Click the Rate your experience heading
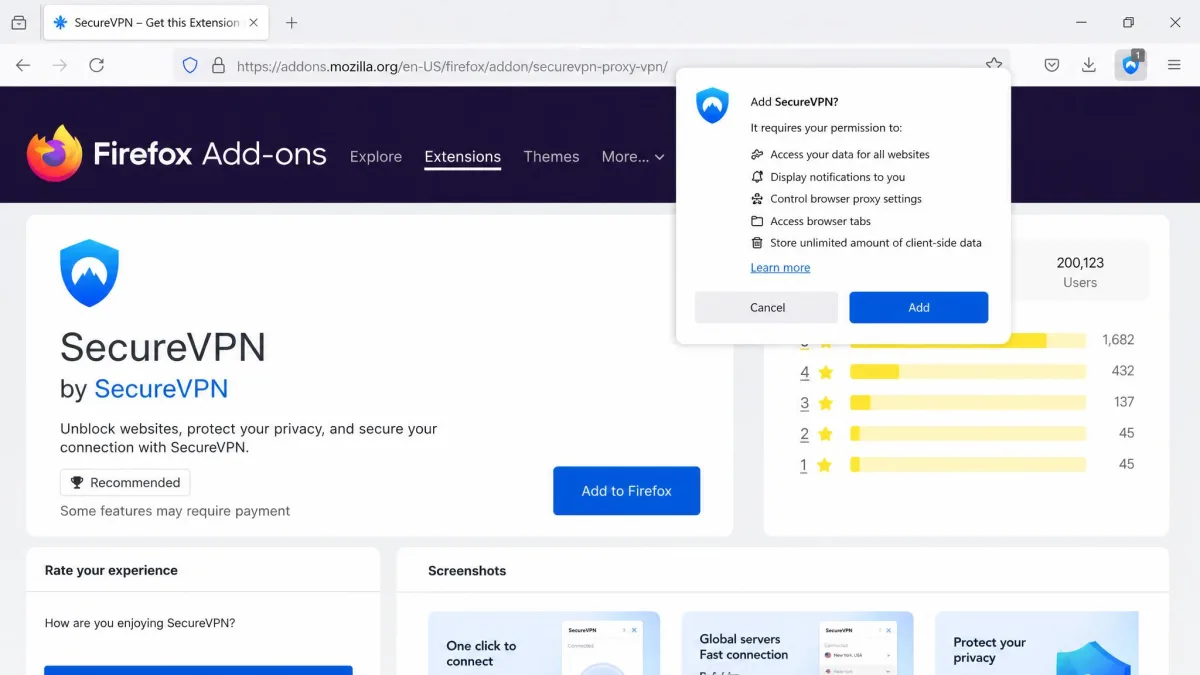The image size is (1200, 675). [x=111, y=570]
